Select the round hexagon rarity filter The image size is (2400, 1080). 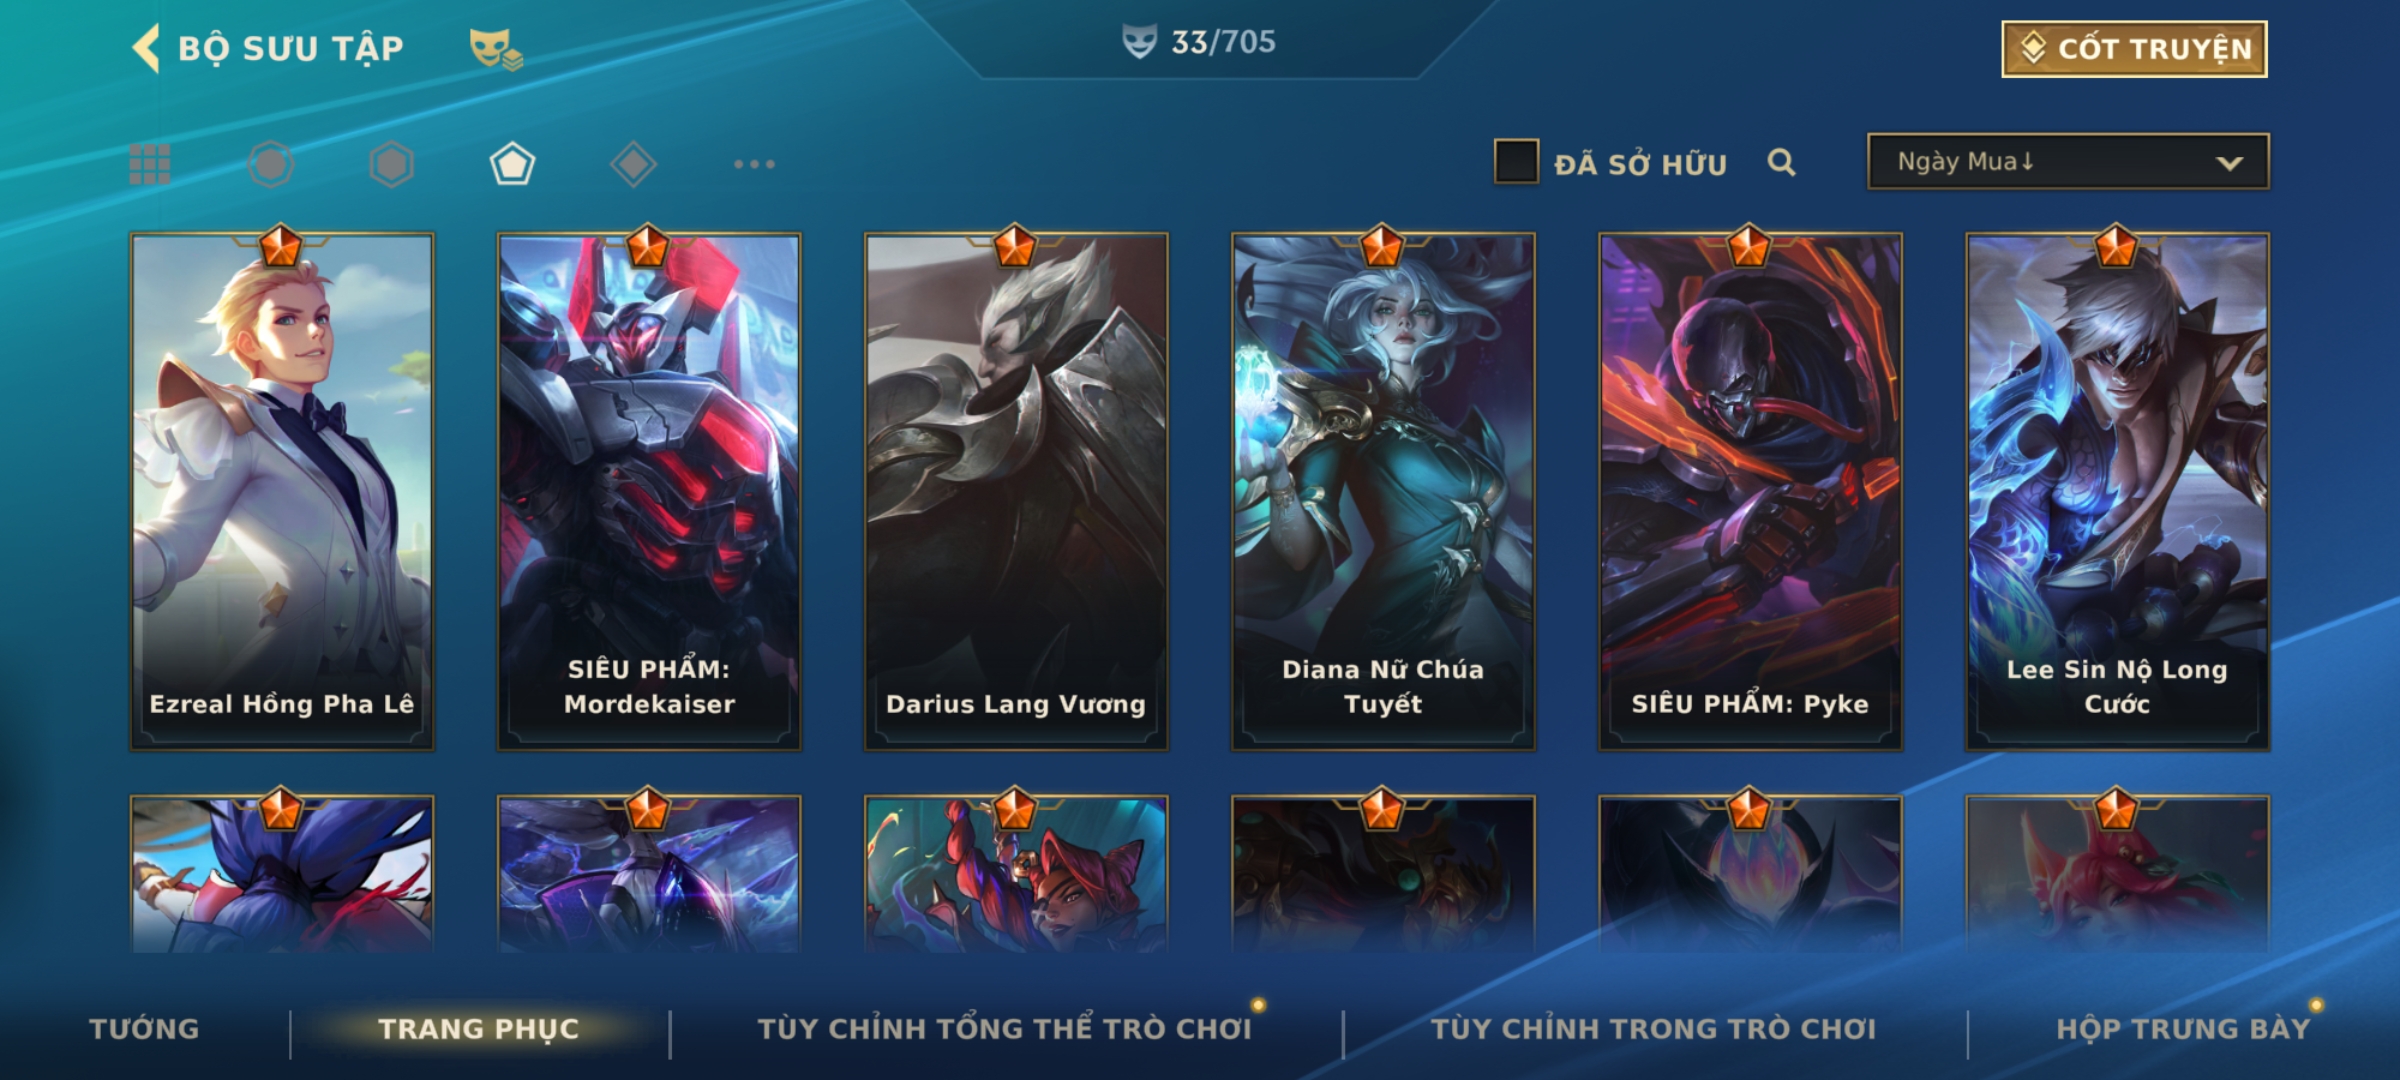point(271,164)
